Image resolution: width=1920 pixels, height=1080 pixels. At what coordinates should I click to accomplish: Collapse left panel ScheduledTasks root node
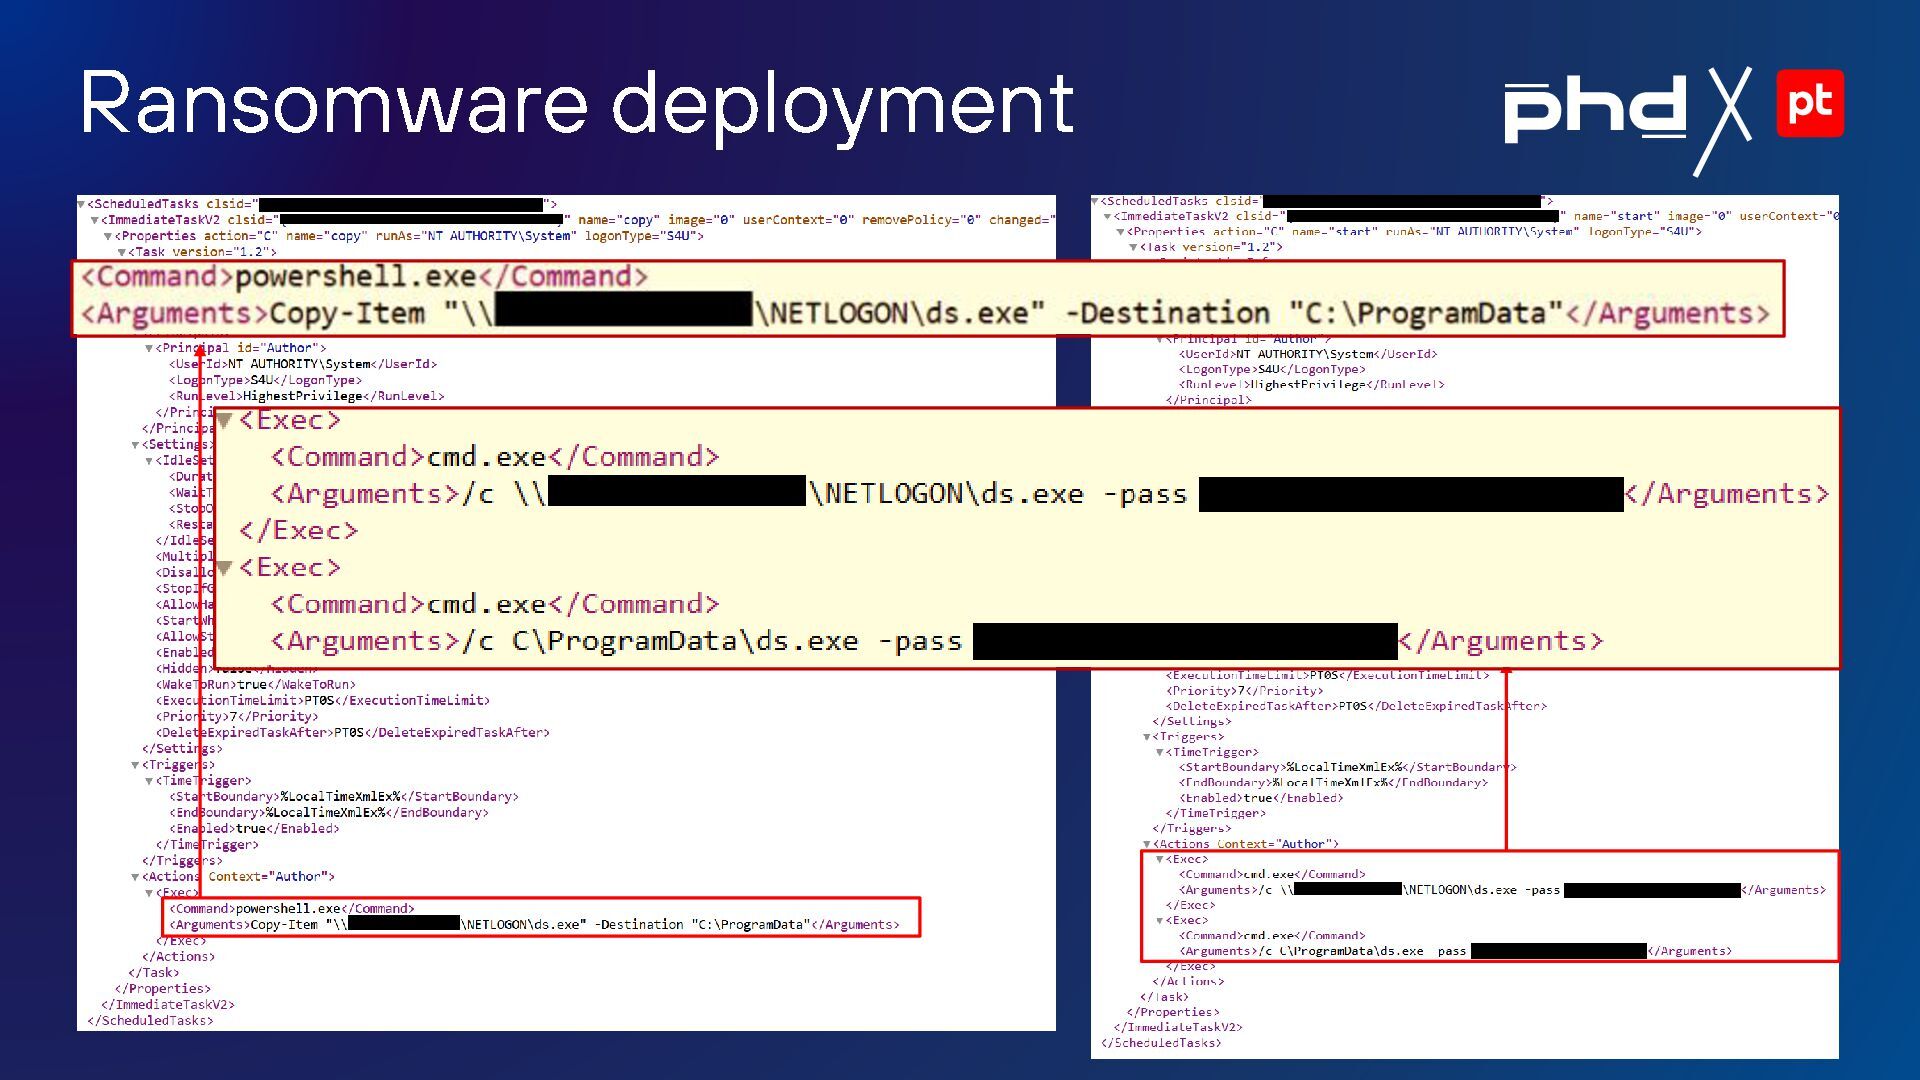pyautogui.click(x=81, y=204)
